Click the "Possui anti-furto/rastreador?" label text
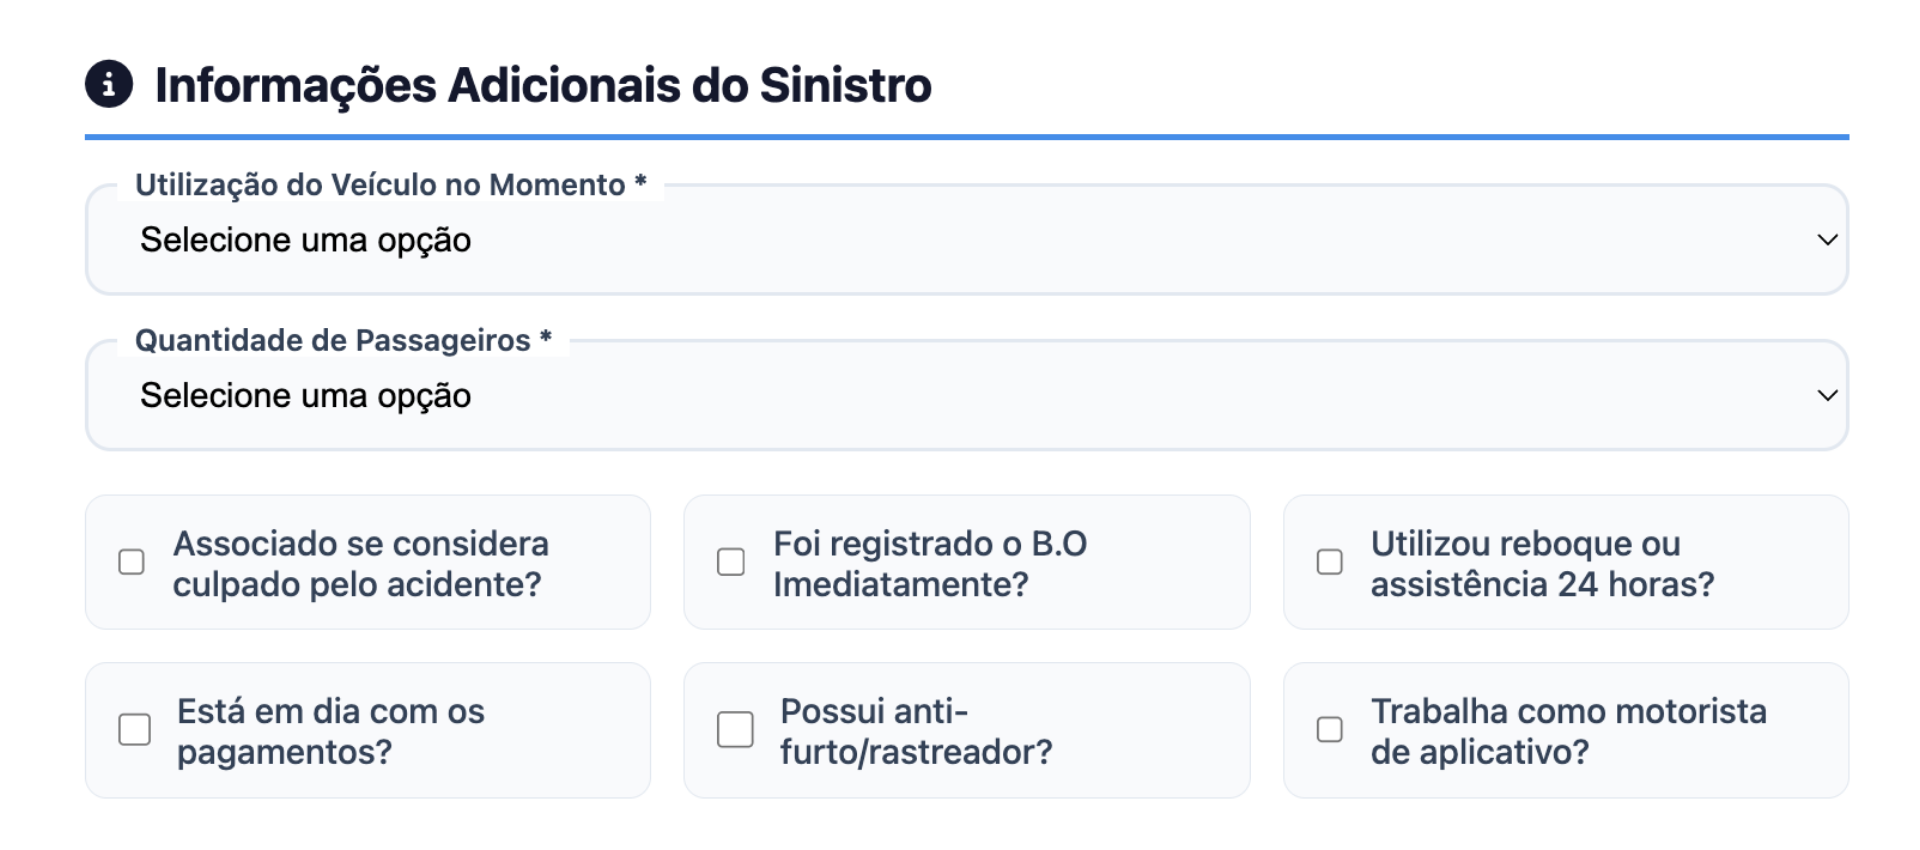Image resolution: width=1920 pixels, height=850 pixels. [915, 731]
